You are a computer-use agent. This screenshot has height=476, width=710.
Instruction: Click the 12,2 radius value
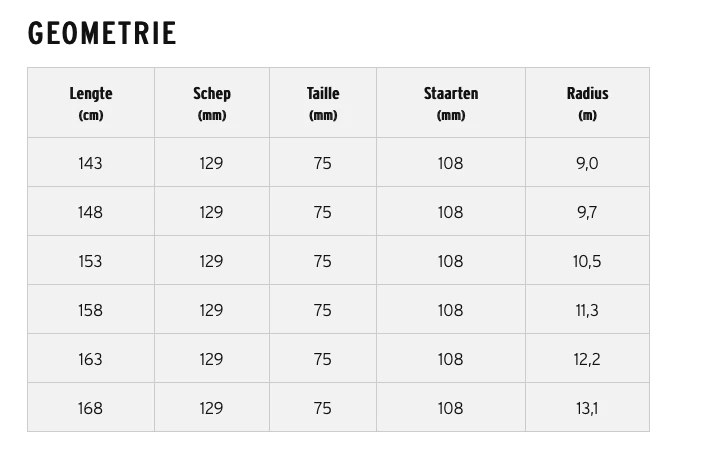pyautogui.click(x=587, y=359)
